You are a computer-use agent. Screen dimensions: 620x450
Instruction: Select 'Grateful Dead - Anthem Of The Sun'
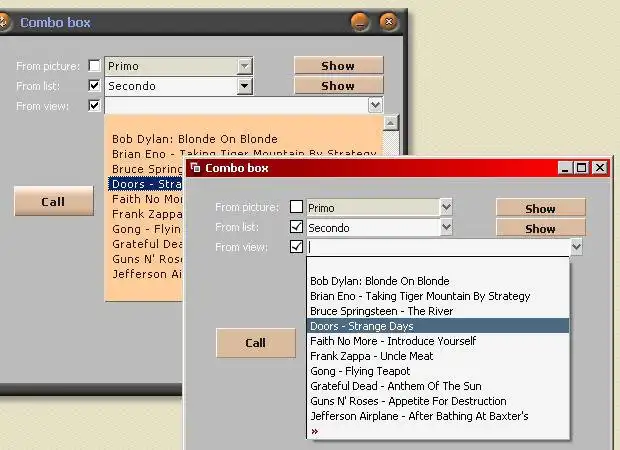point(438,386)
